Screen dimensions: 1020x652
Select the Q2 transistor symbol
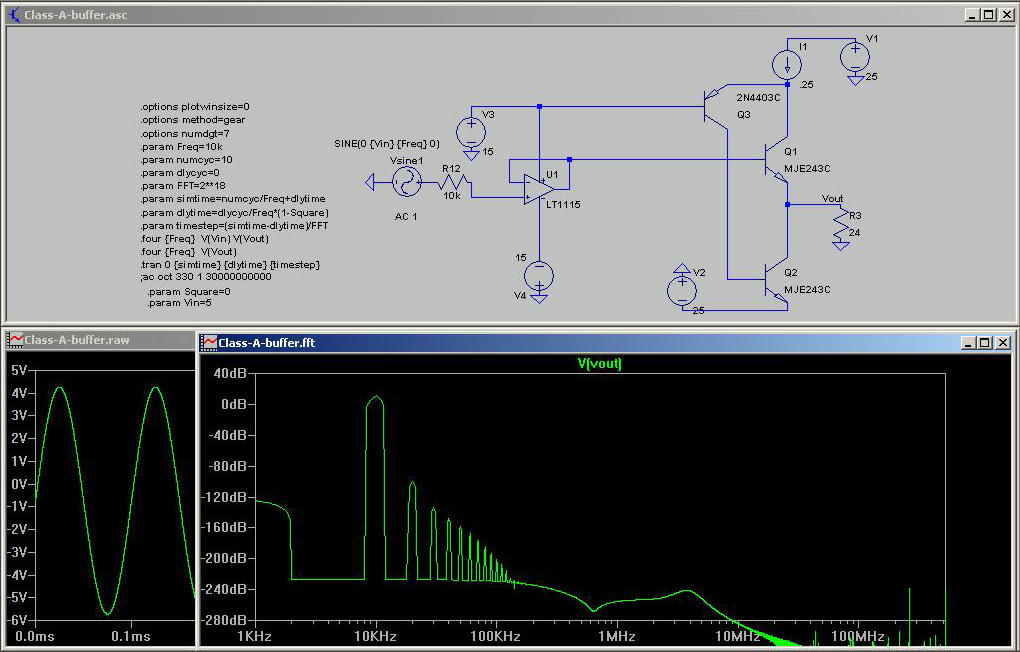[777, 280]
